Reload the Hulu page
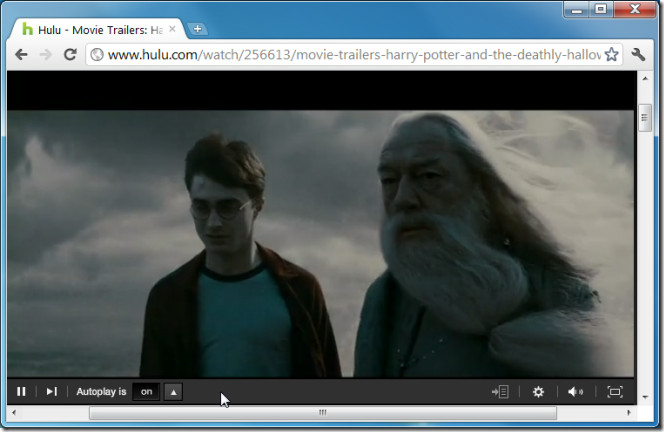Image resolution: width=664 pixels, height=432 pixels. tap(70, 54)
